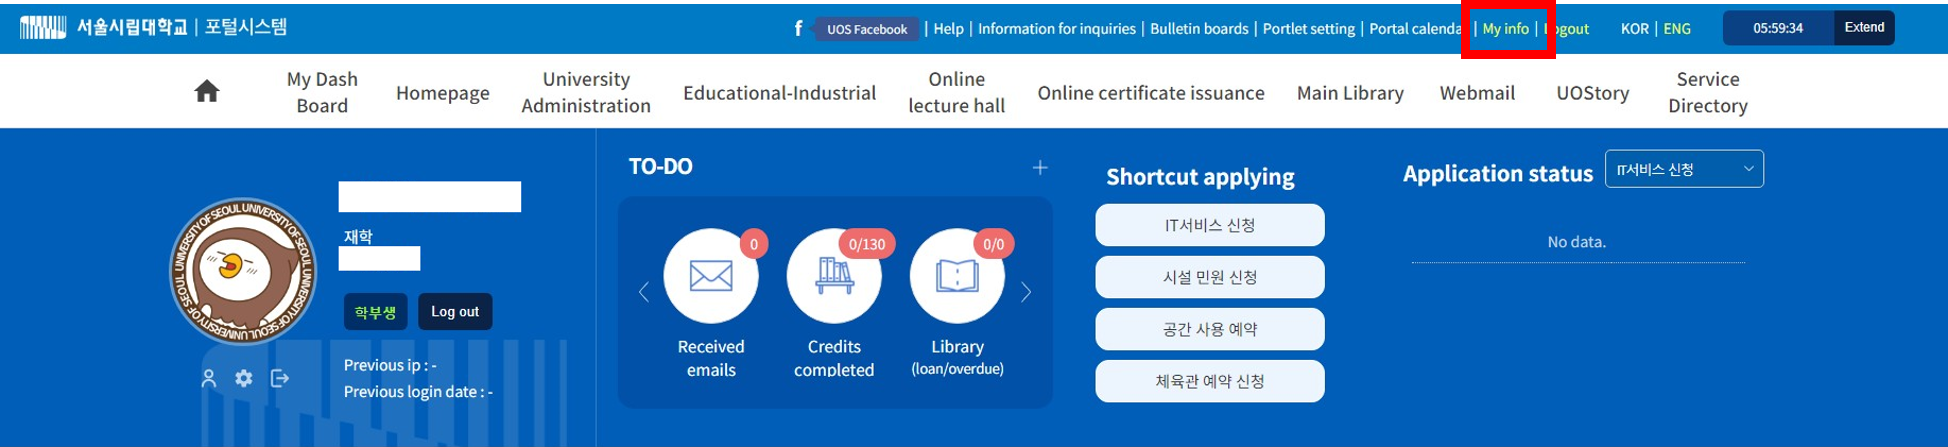Expand the IT서비스 신청 application status dropdown

point(1684,169)
